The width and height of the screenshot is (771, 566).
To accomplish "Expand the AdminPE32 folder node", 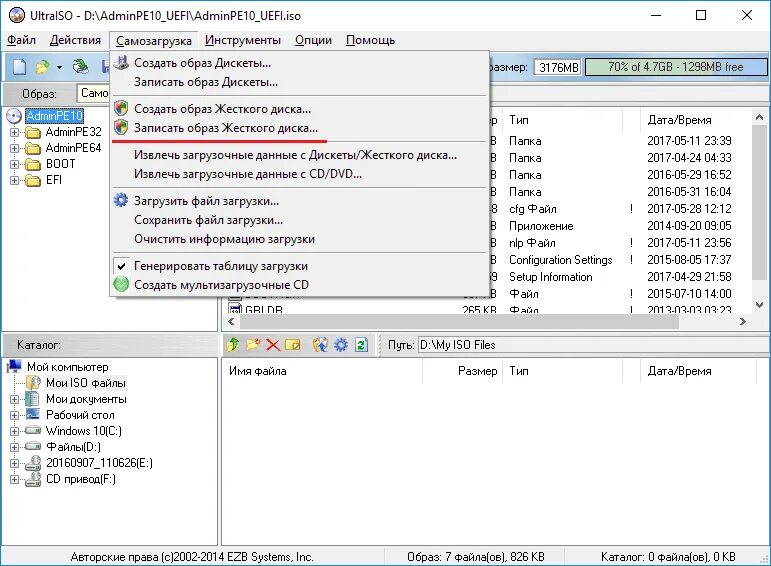I will [x=14, y=132].
